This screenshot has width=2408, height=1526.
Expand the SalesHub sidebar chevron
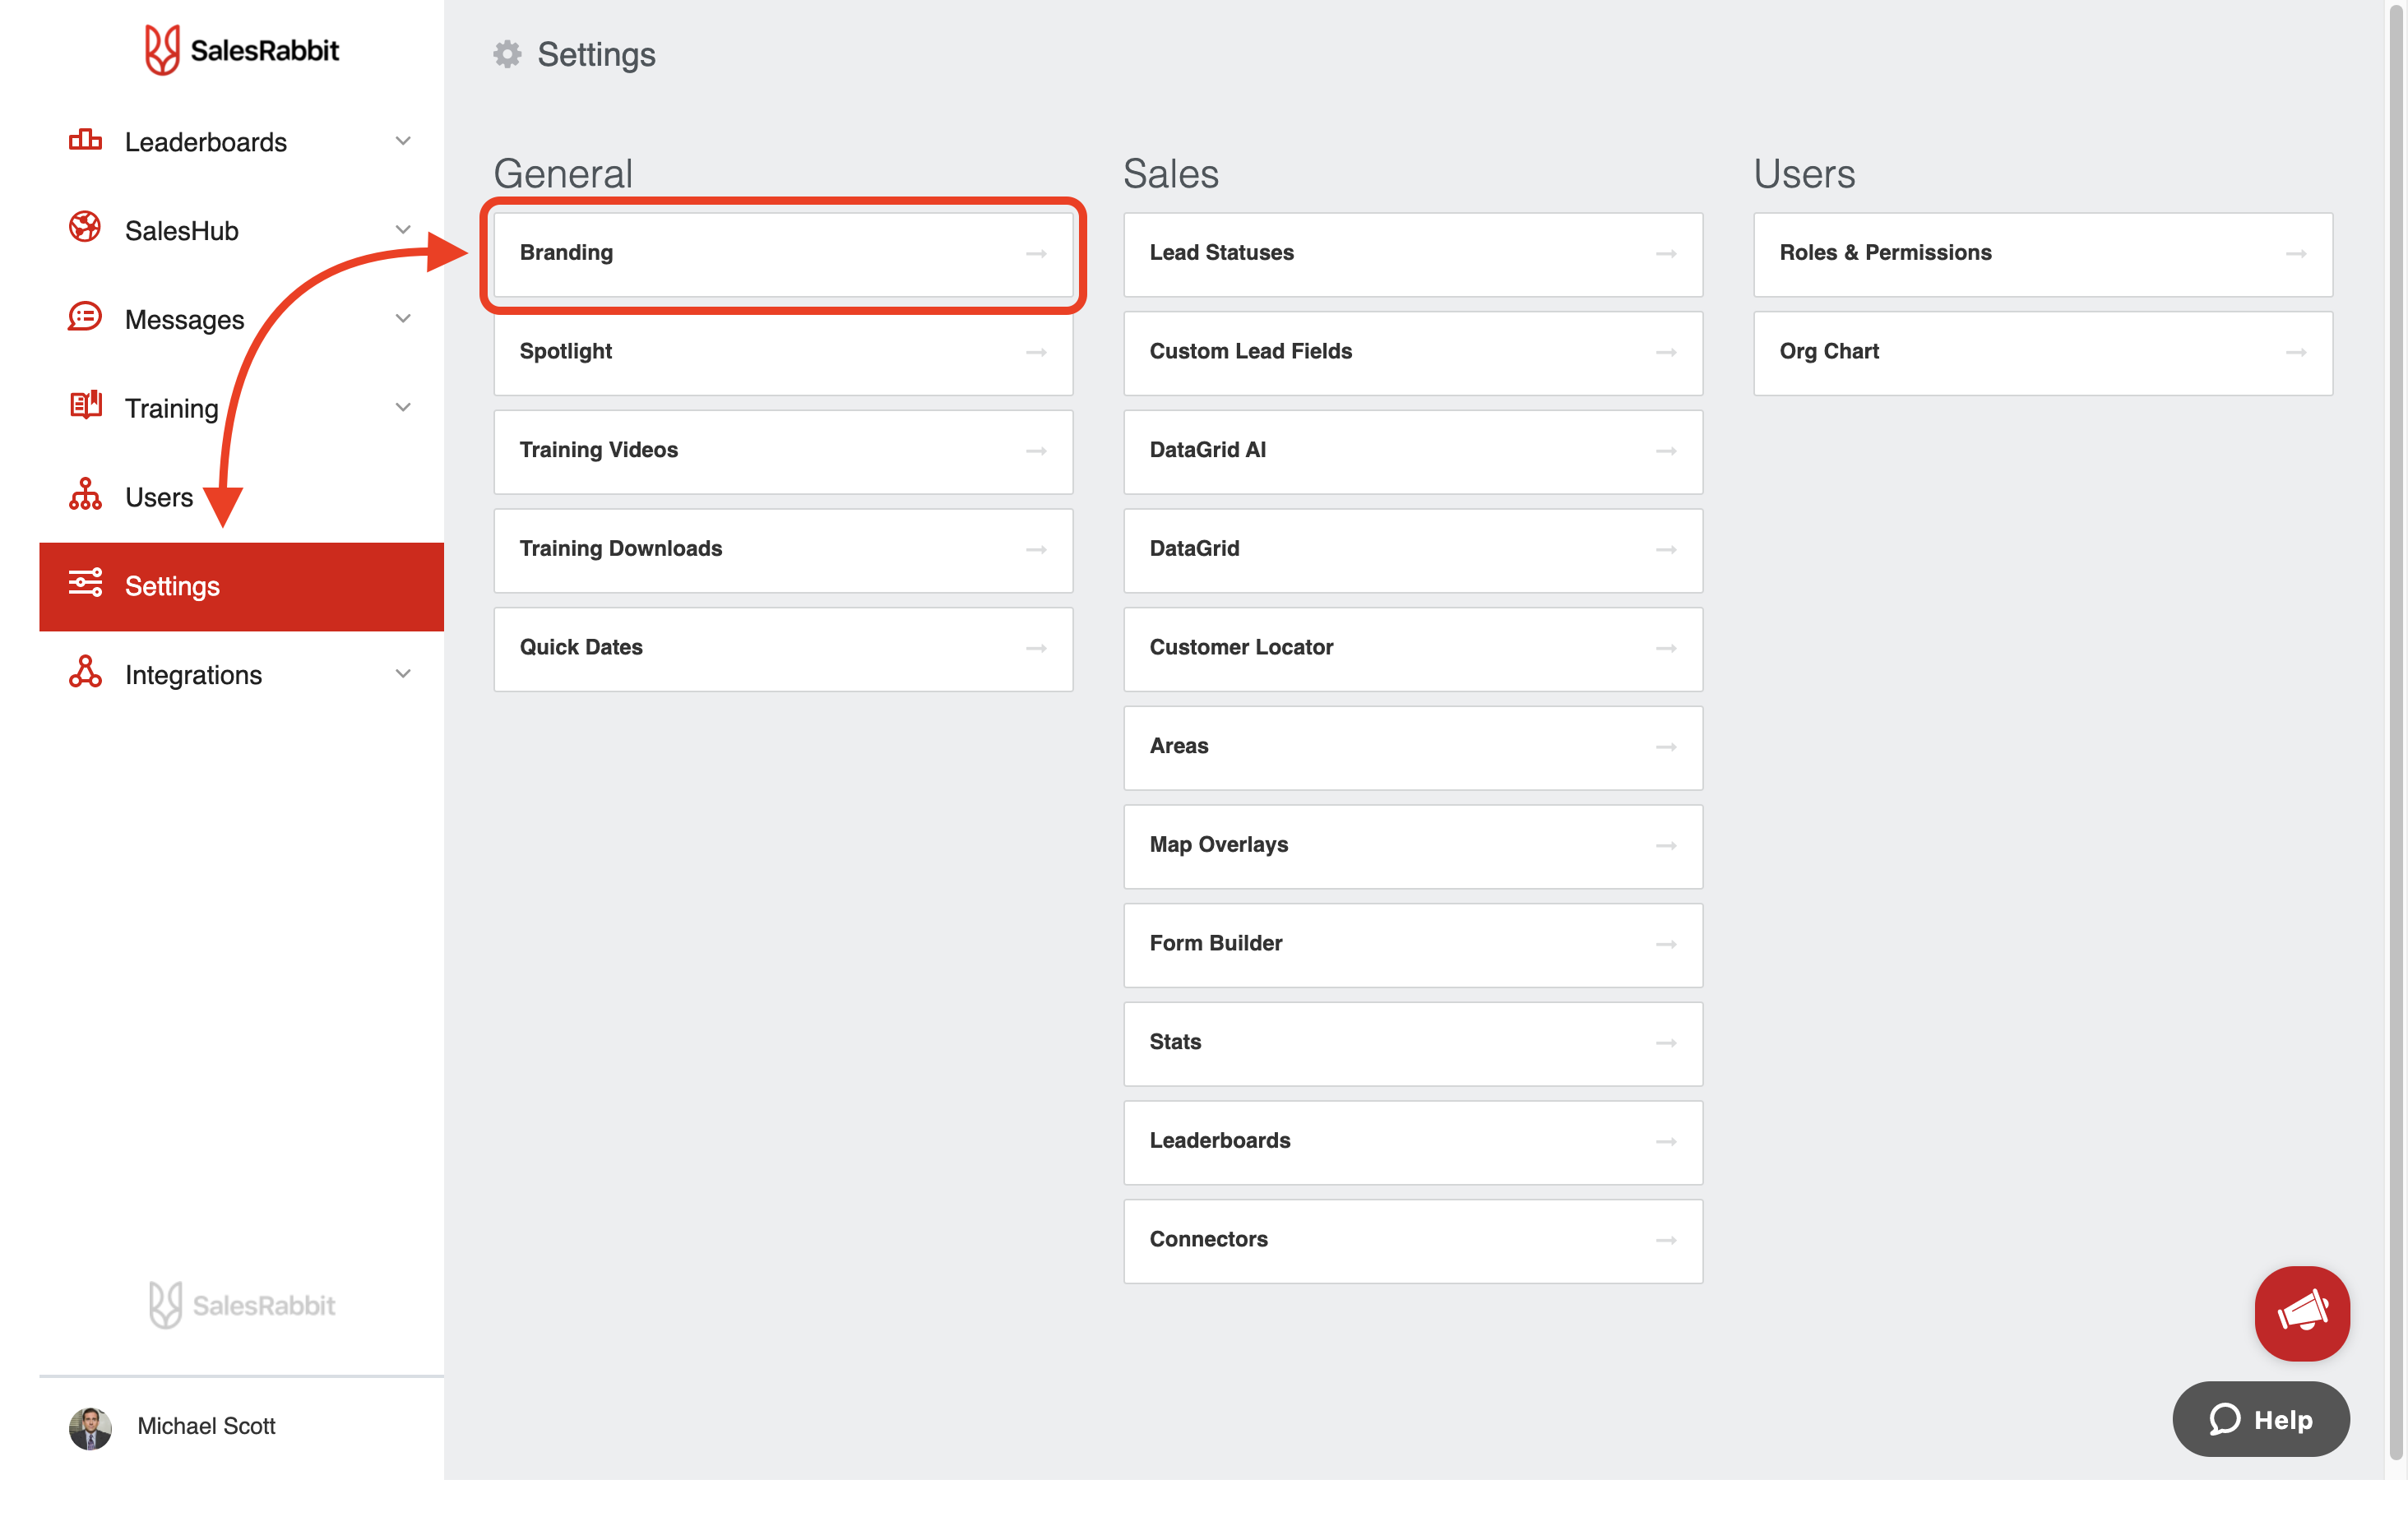pos(403,230)
